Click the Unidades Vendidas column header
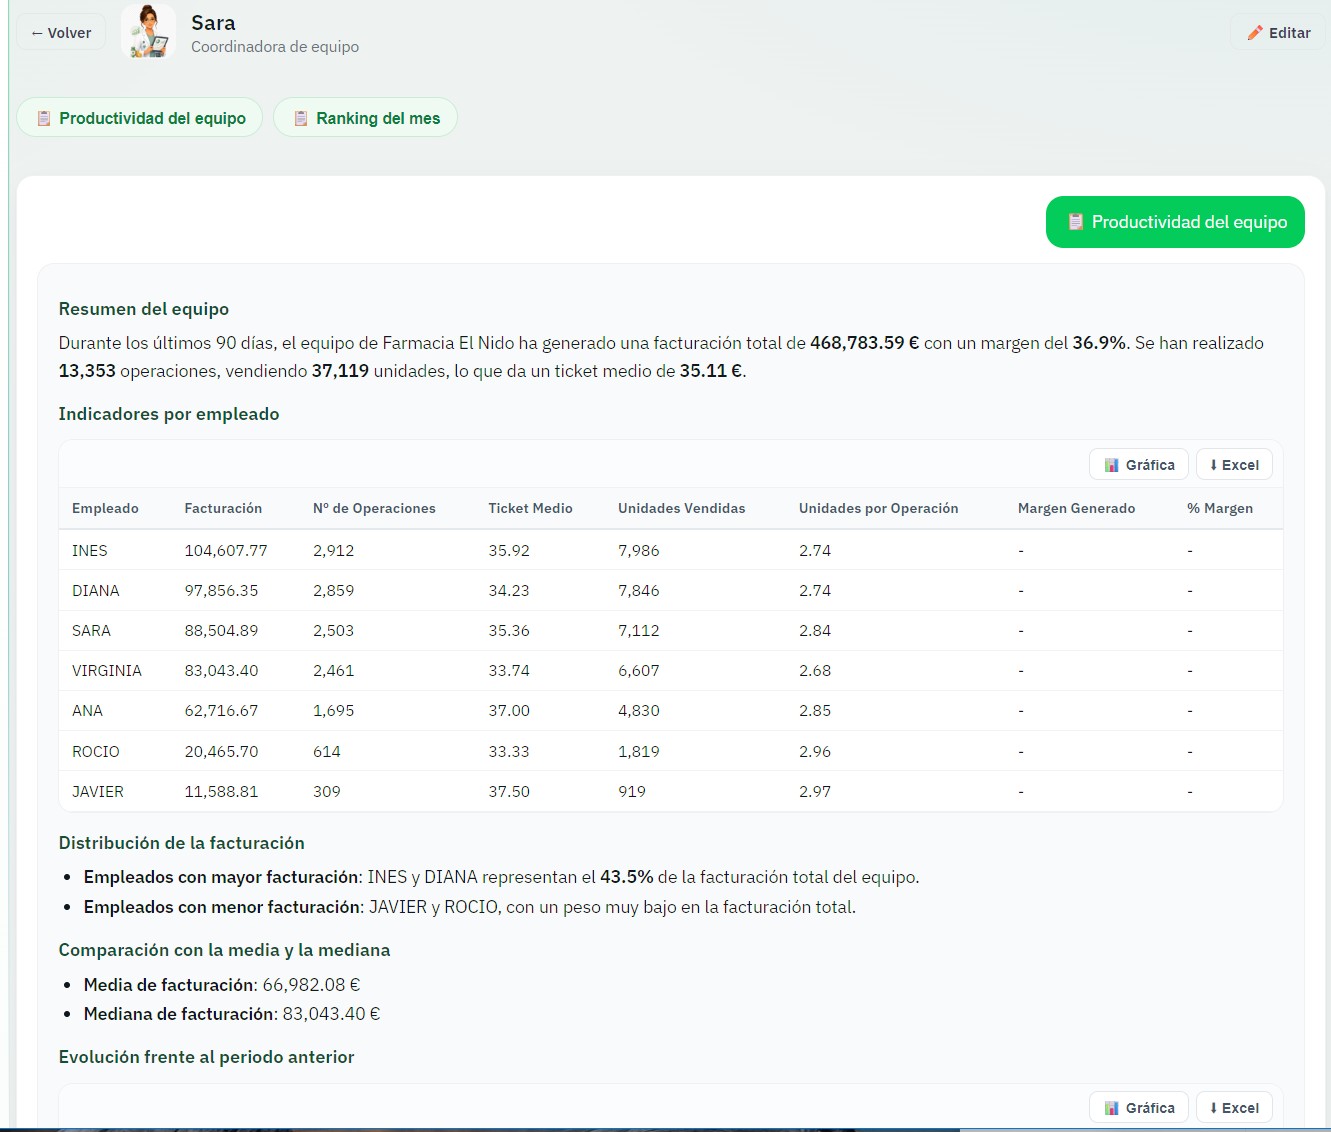1331x1132 pixels. pyautogui.click(x=682, y=508)
